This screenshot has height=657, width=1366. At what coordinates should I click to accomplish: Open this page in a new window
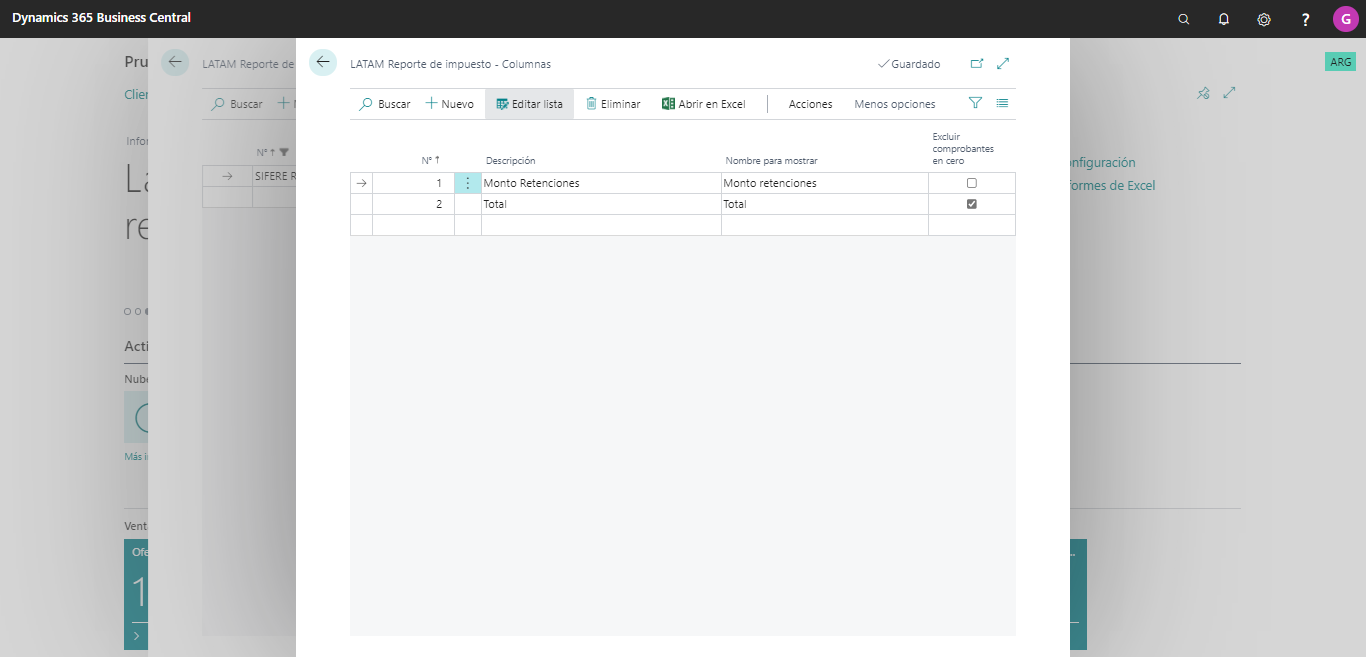(977, 64)
